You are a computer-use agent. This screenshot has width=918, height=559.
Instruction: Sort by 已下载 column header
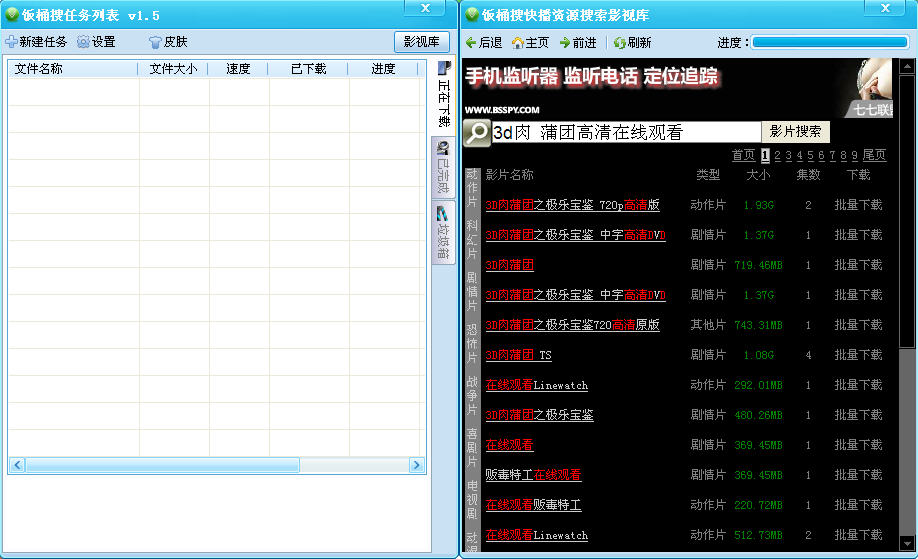coord(309,69)
